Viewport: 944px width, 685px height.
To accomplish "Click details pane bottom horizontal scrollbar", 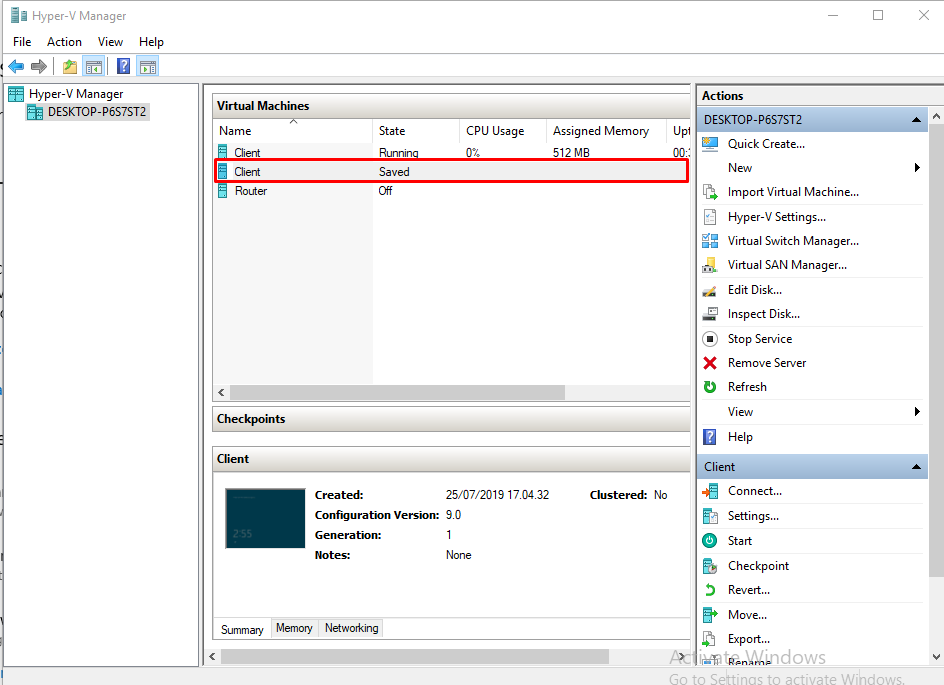I will (x=415, y=656).
